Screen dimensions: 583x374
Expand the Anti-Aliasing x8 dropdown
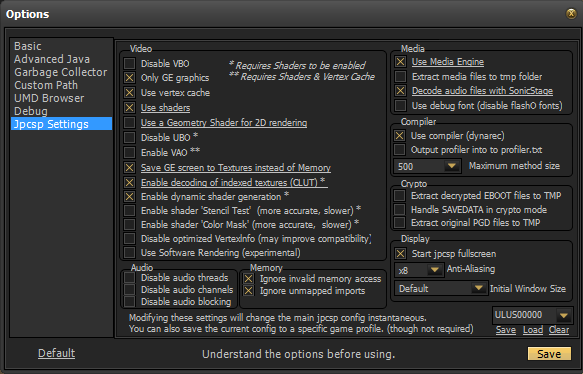[x=419, y=270]
